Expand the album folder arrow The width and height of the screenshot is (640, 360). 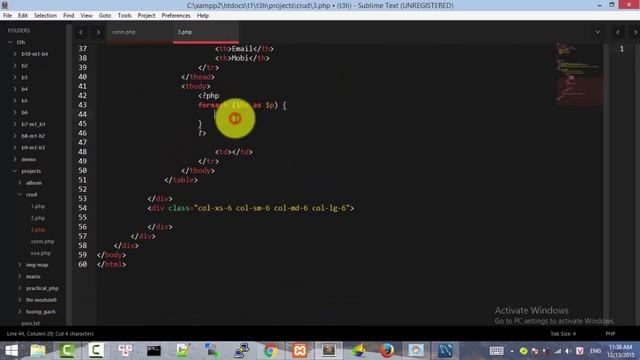[x=19, y=183]
